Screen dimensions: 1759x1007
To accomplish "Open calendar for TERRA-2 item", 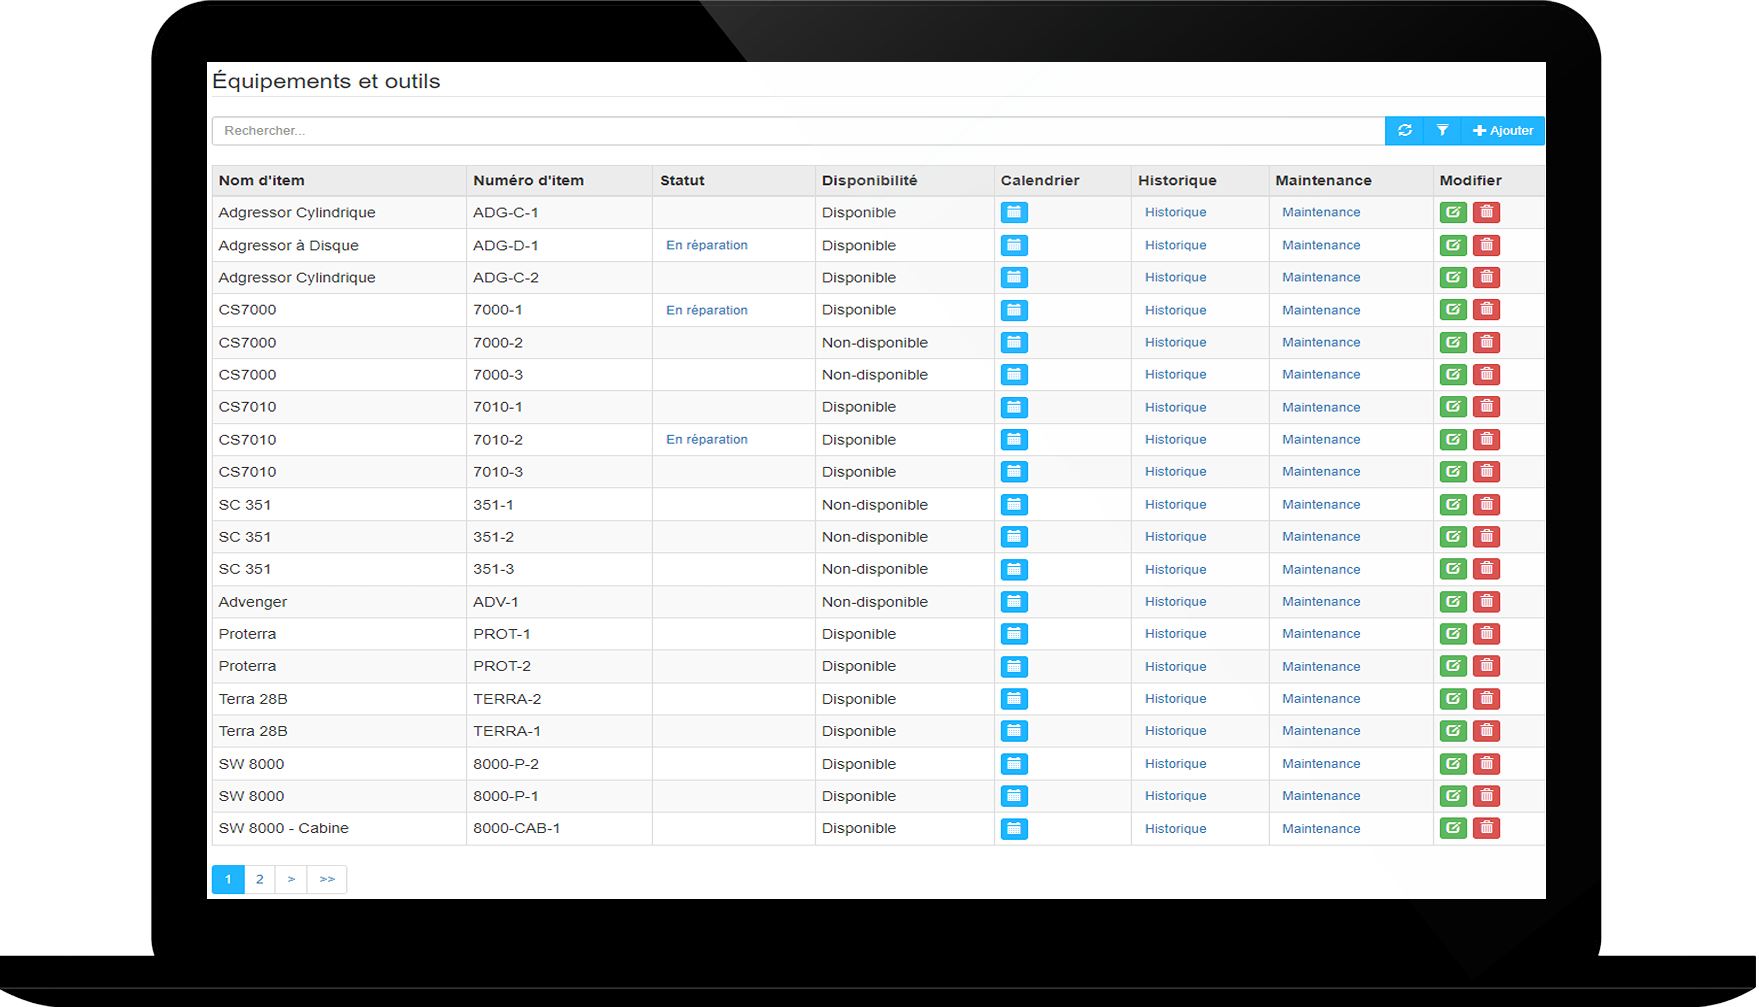I will [1013, 699].
